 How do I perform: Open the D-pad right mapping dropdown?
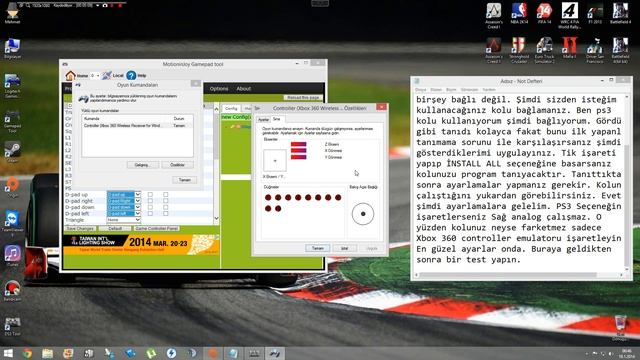pos(124,201)
